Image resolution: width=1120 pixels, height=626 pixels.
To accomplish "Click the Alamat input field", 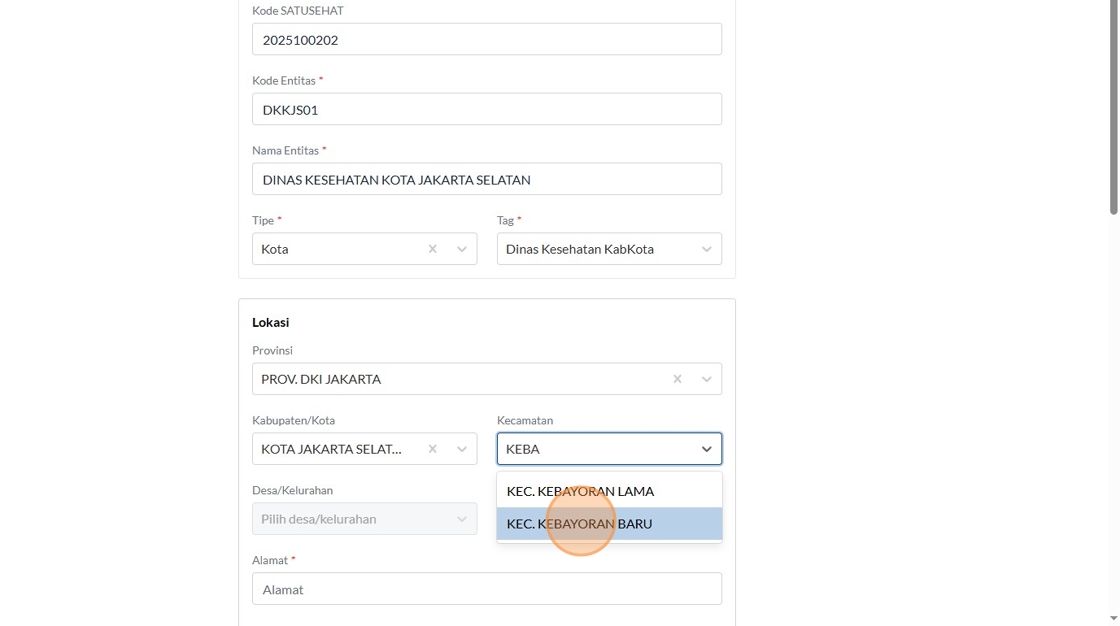I will [x=486, y=589].
